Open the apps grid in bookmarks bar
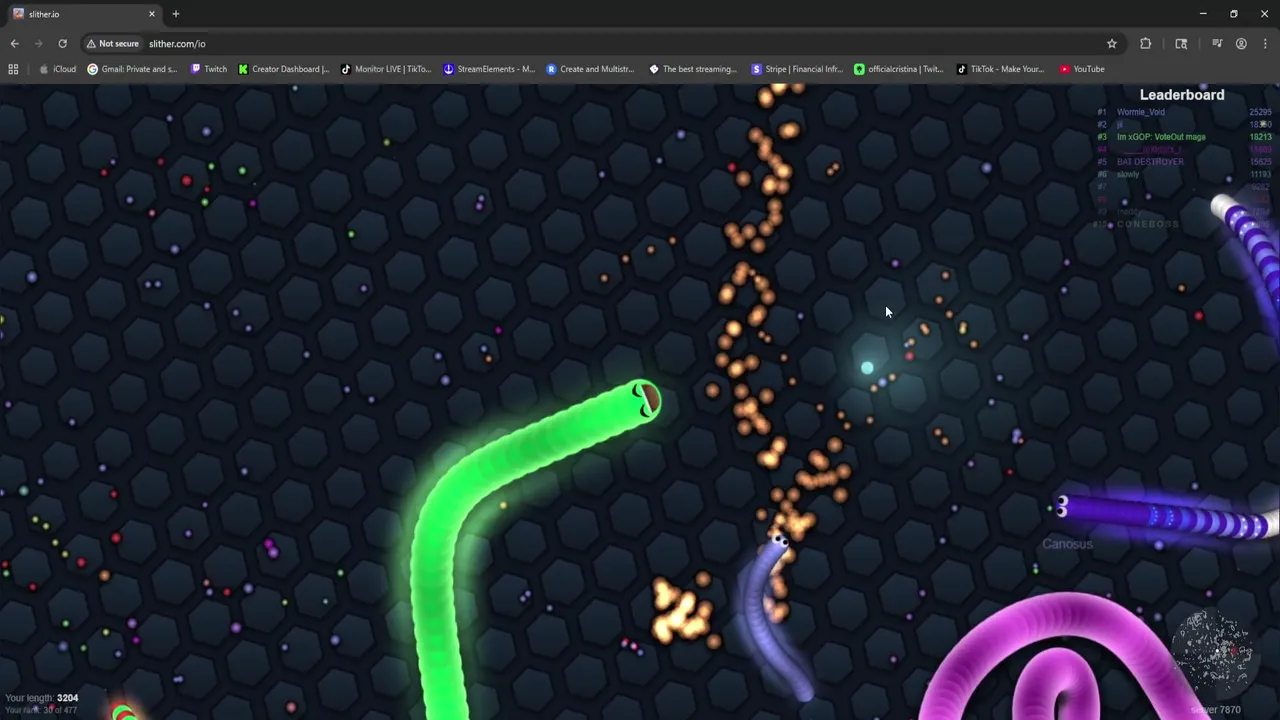Viewport: 1280px width, 720px height. (13, 69)
